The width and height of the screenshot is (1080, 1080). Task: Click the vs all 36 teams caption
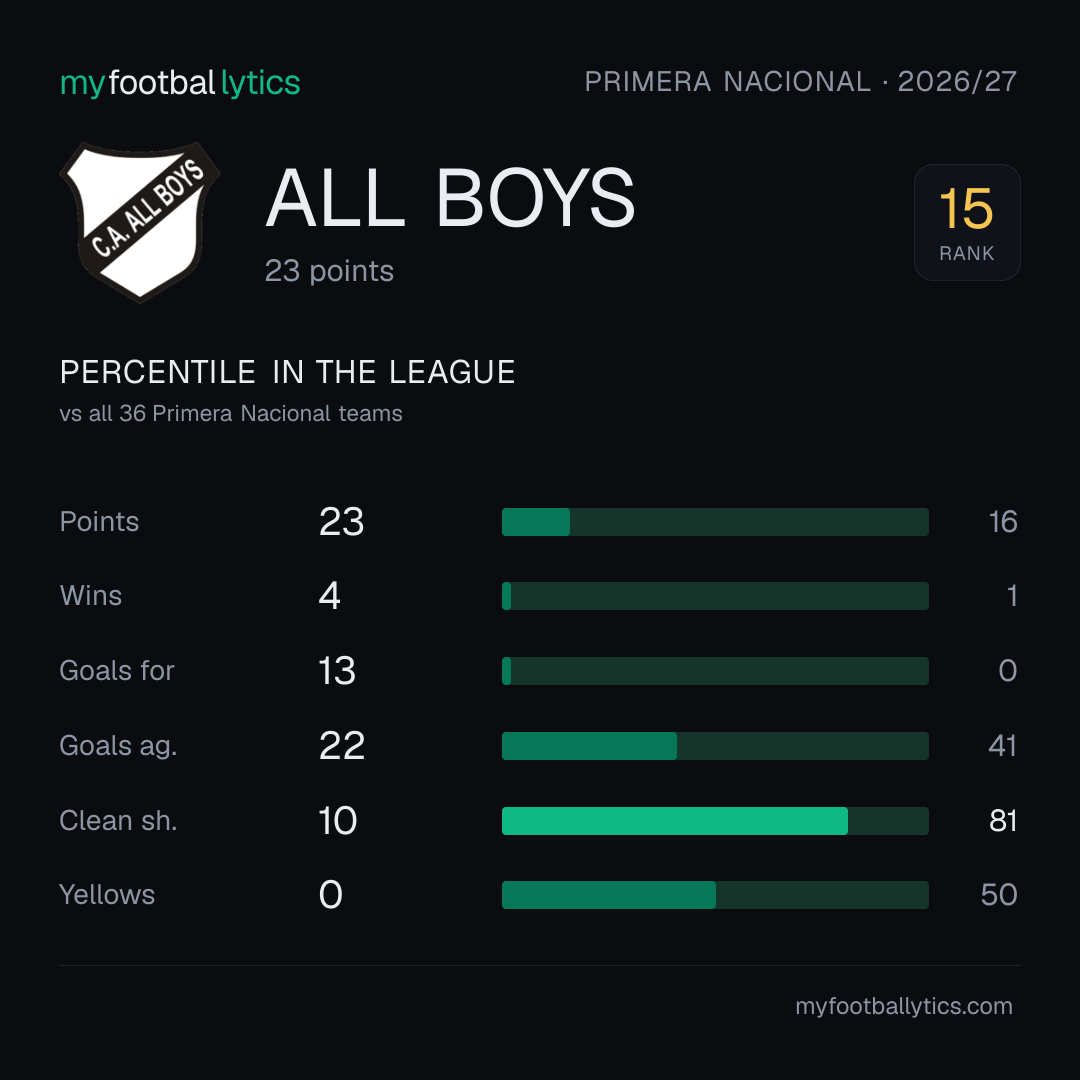231,414
